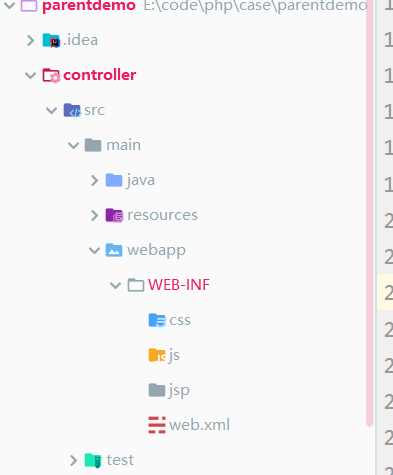Collapse the WEB-INF folder chevron
The height and width of the screenshot is (475, 393).
coord(115,285)
